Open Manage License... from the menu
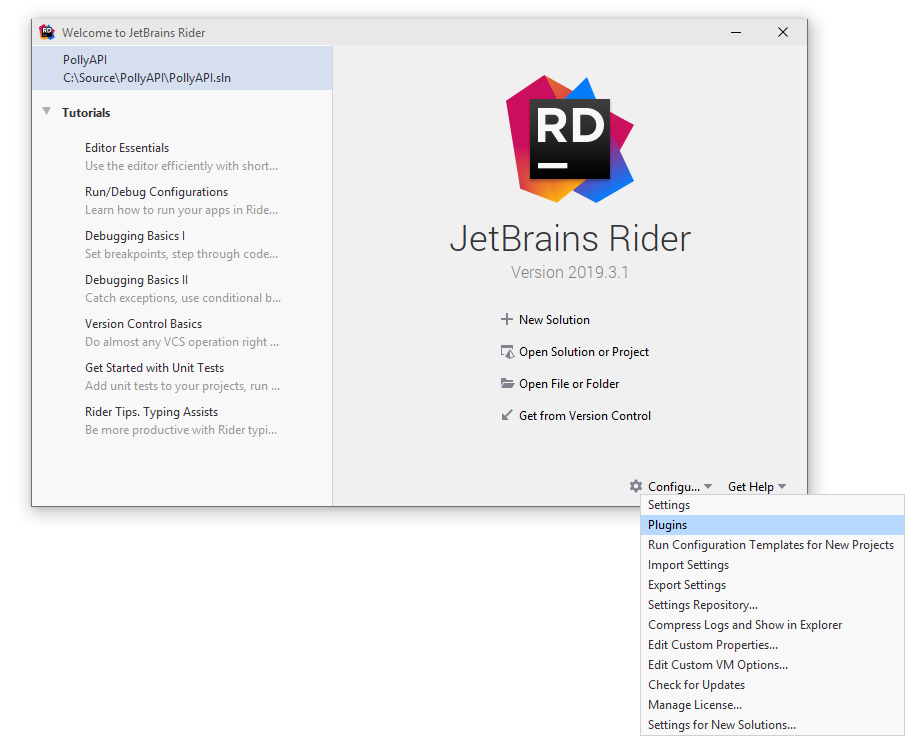This screenshot has height=744, width=918. click(x=695, y=705)
